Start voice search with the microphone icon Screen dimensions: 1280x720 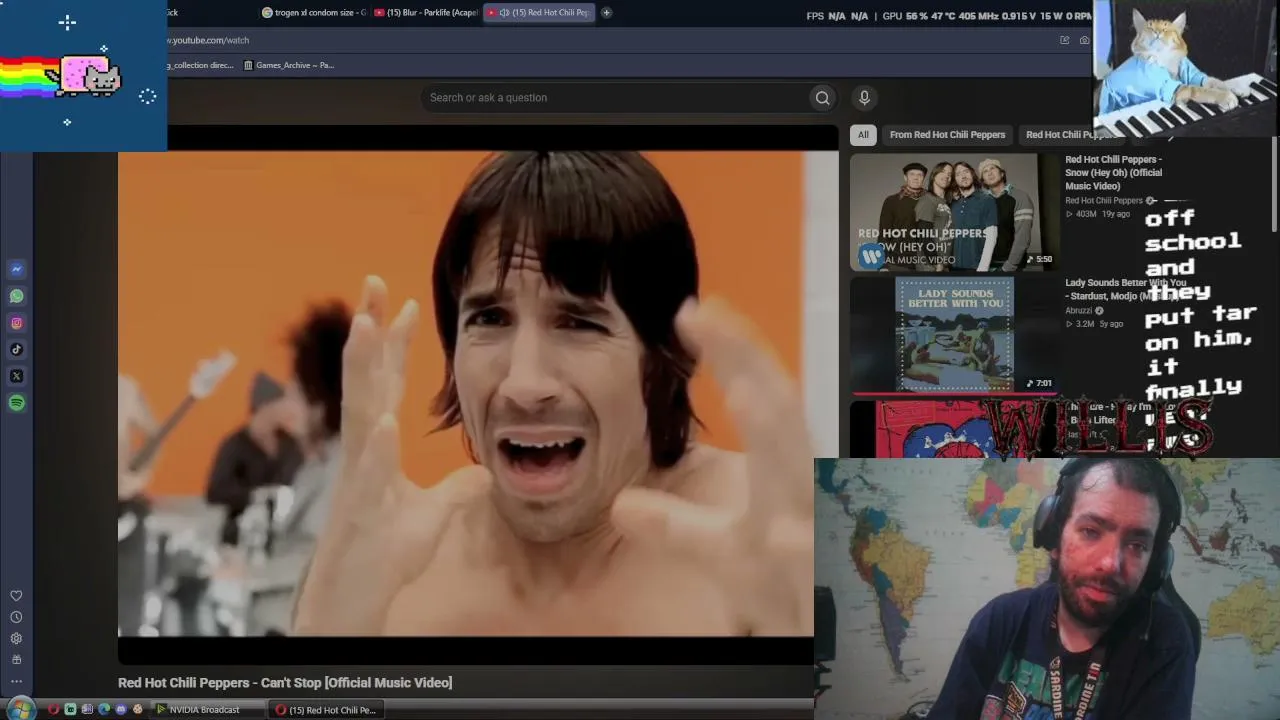tap(864, 97)
